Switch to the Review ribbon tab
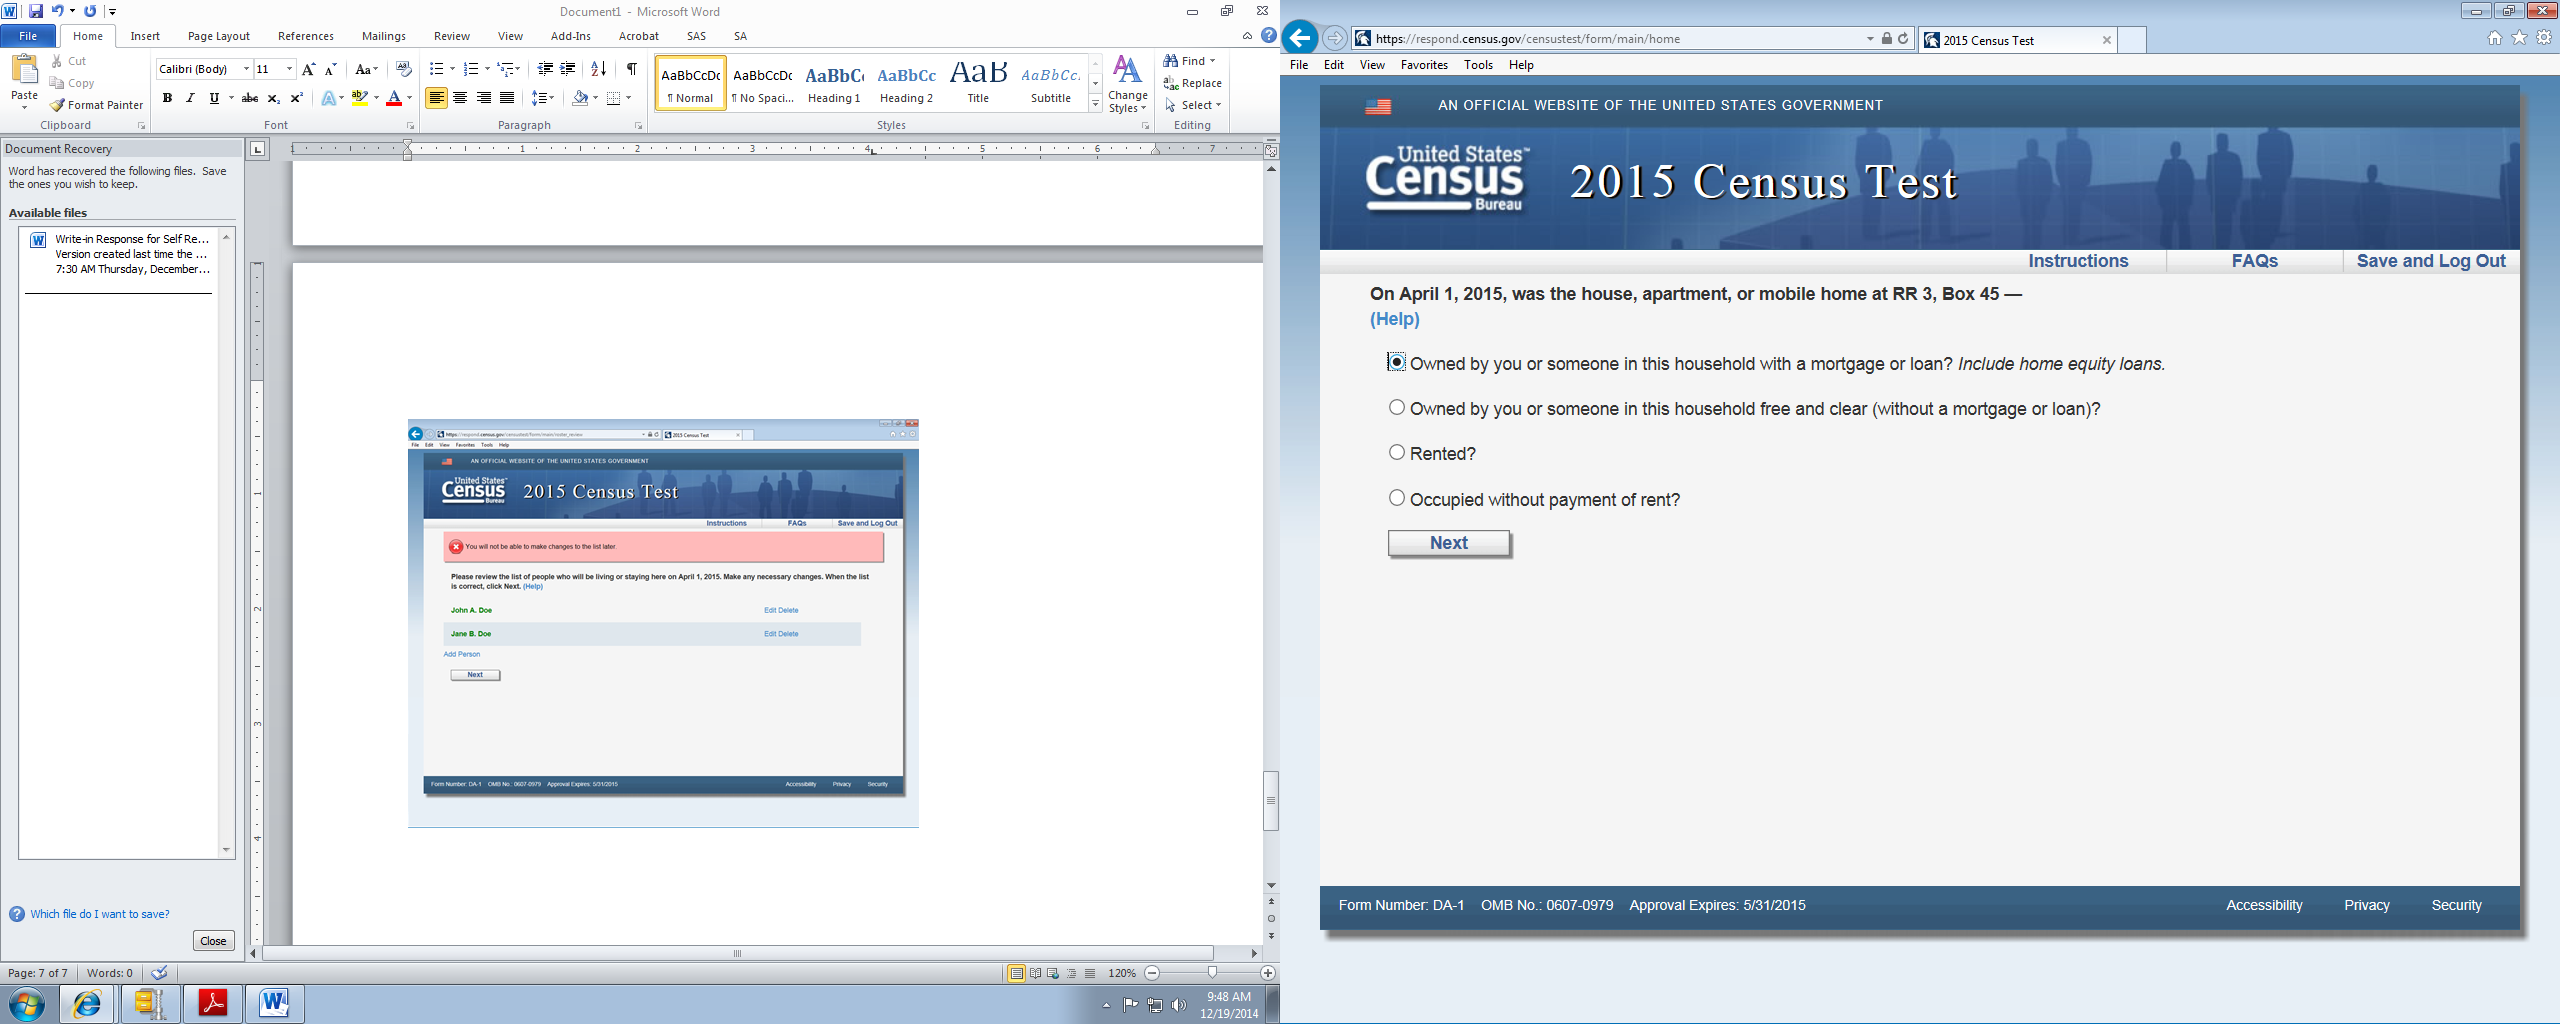The width and height of the screenshot is (2560, 1024). (452, 36)
